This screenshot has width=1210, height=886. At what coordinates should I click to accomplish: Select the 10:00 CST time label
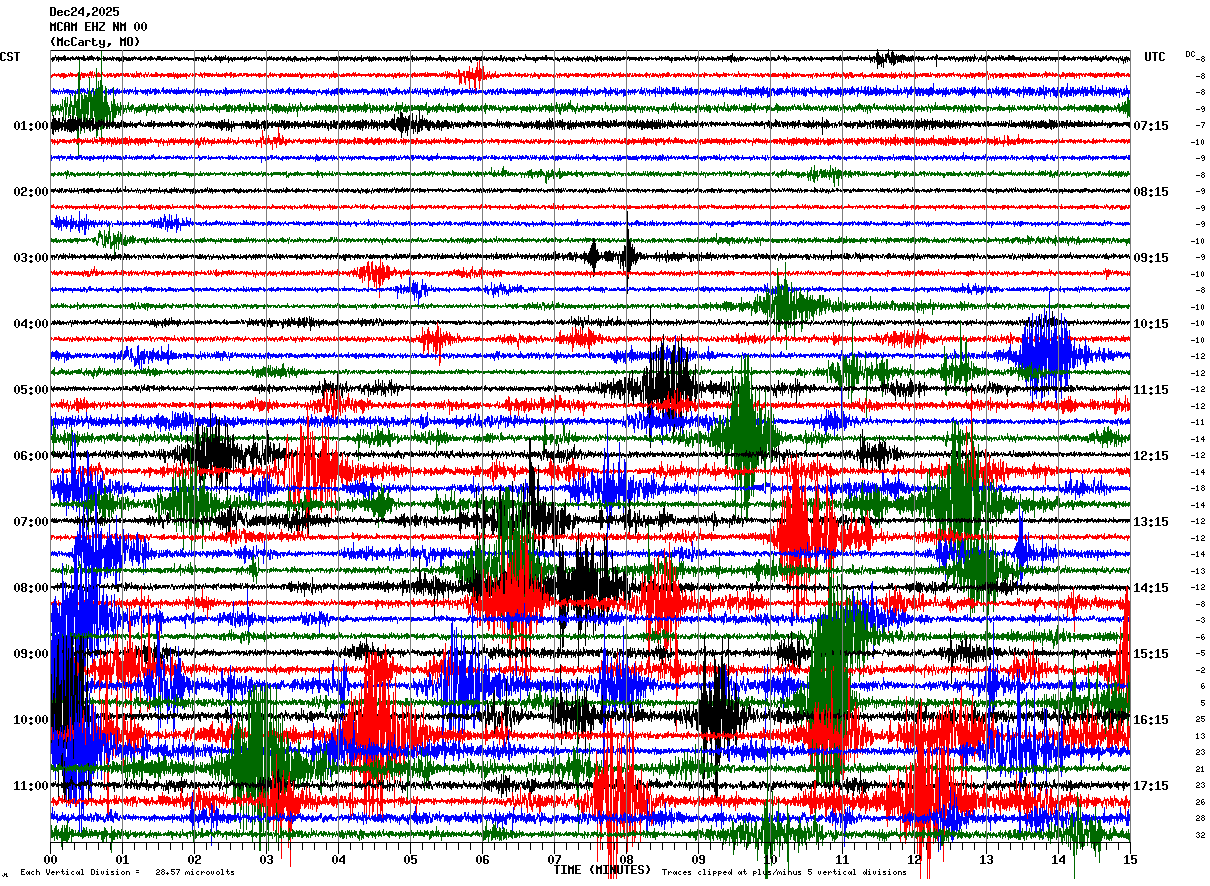pos(31,720)
